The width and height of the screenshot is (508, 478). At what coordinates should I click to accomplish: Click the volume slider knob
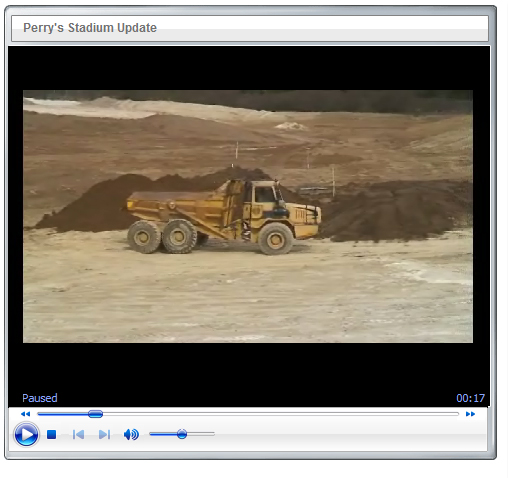click(182, 434)
